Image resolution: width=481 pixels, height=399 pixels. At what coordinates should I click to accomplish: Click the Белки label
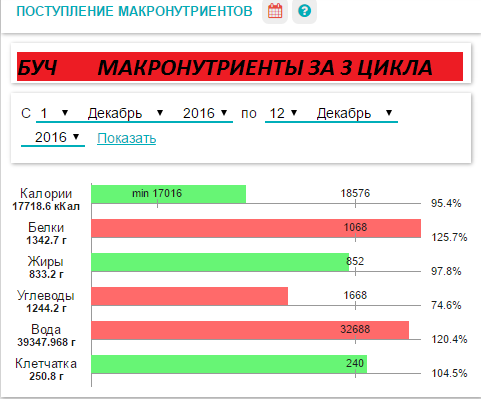[46, 228]
